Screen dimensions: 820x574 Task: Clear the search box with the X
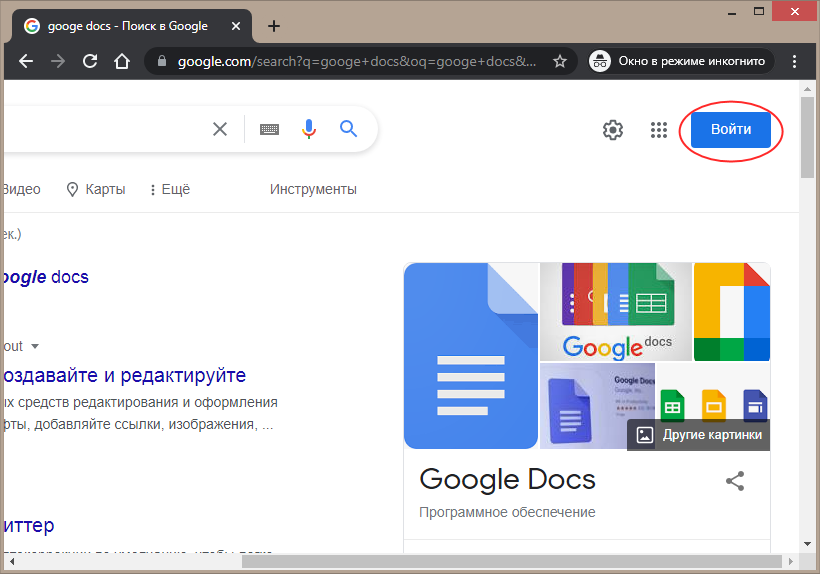220,129
